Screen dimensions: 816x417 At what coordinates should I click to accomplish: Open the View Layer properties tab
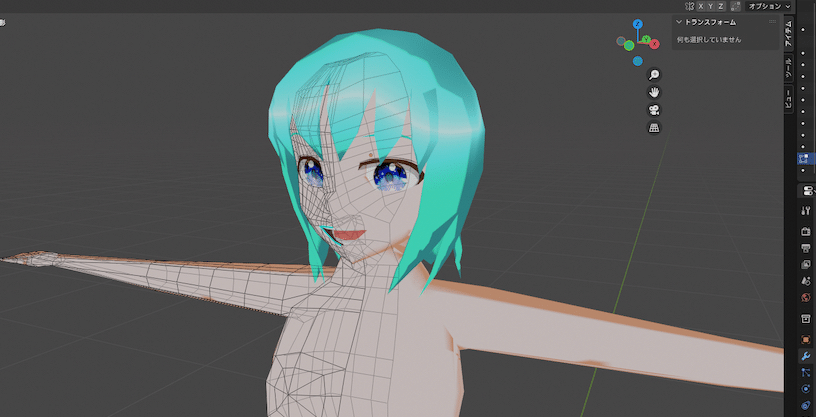point(806,264)
